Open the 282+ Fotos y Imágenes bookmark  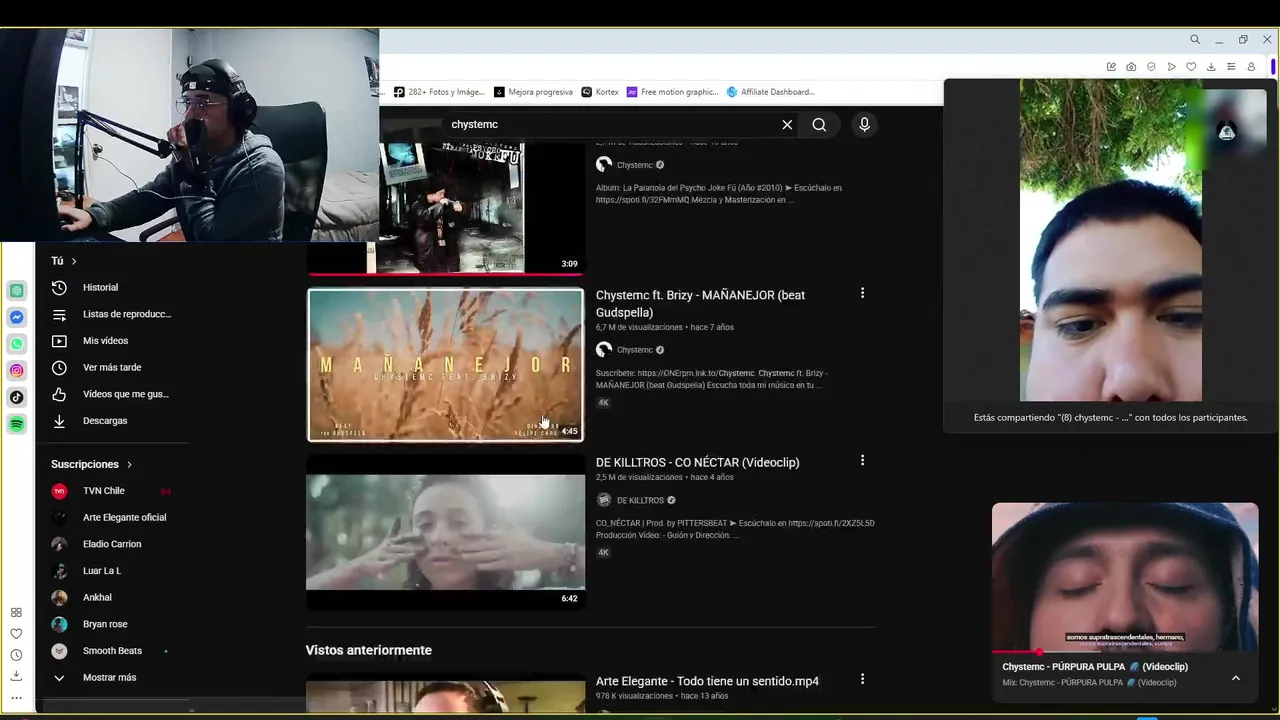pyautogui.click(x=439, y=92)
